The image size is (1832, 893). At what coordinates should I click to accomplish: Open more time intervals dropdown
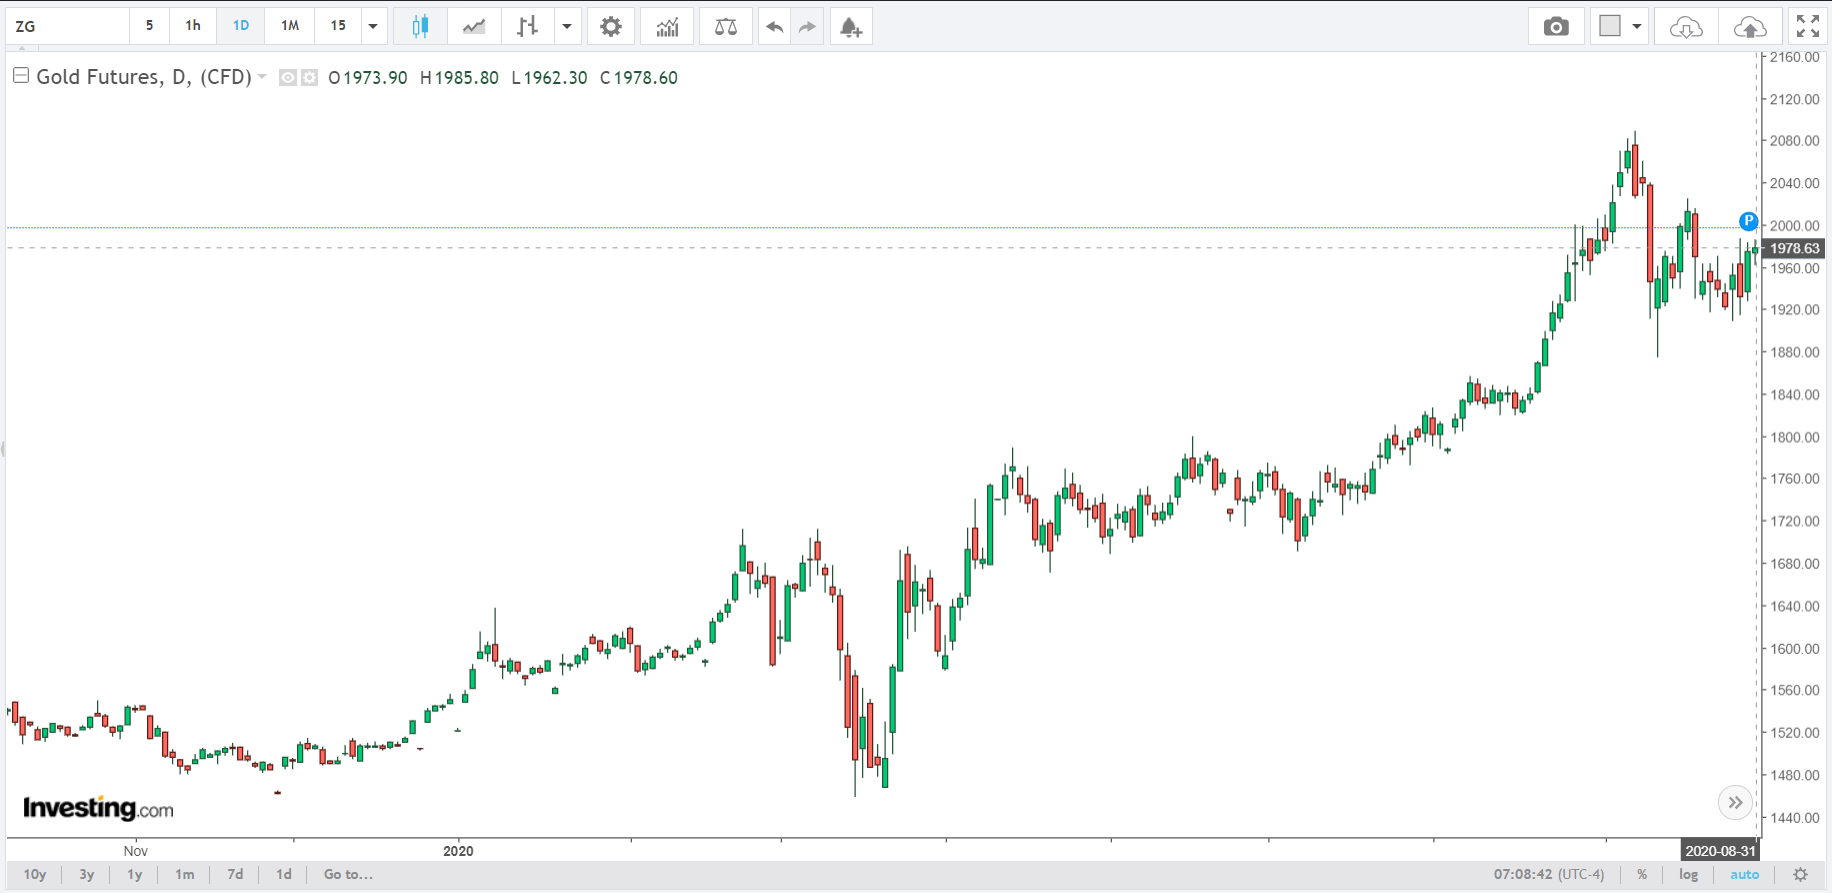(x=373, y=26)
